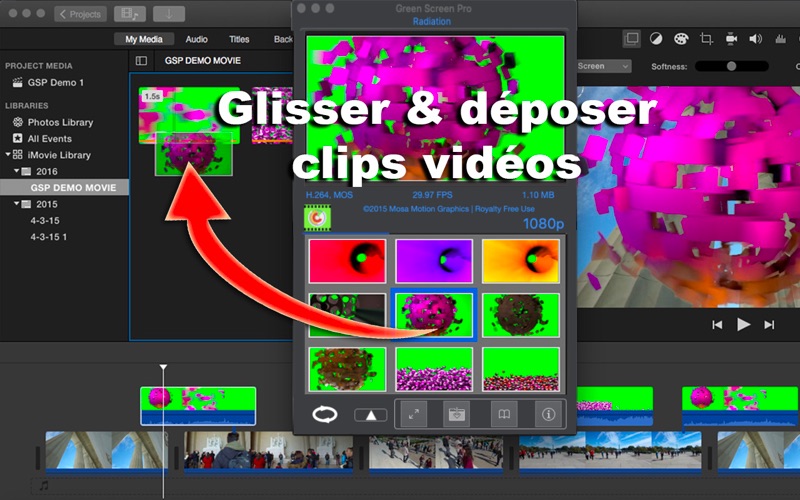Image resolution: width=800 pixels, height=500 pixels.
Task: Select the red radial clip thumbnail
Action: [347, 261]
